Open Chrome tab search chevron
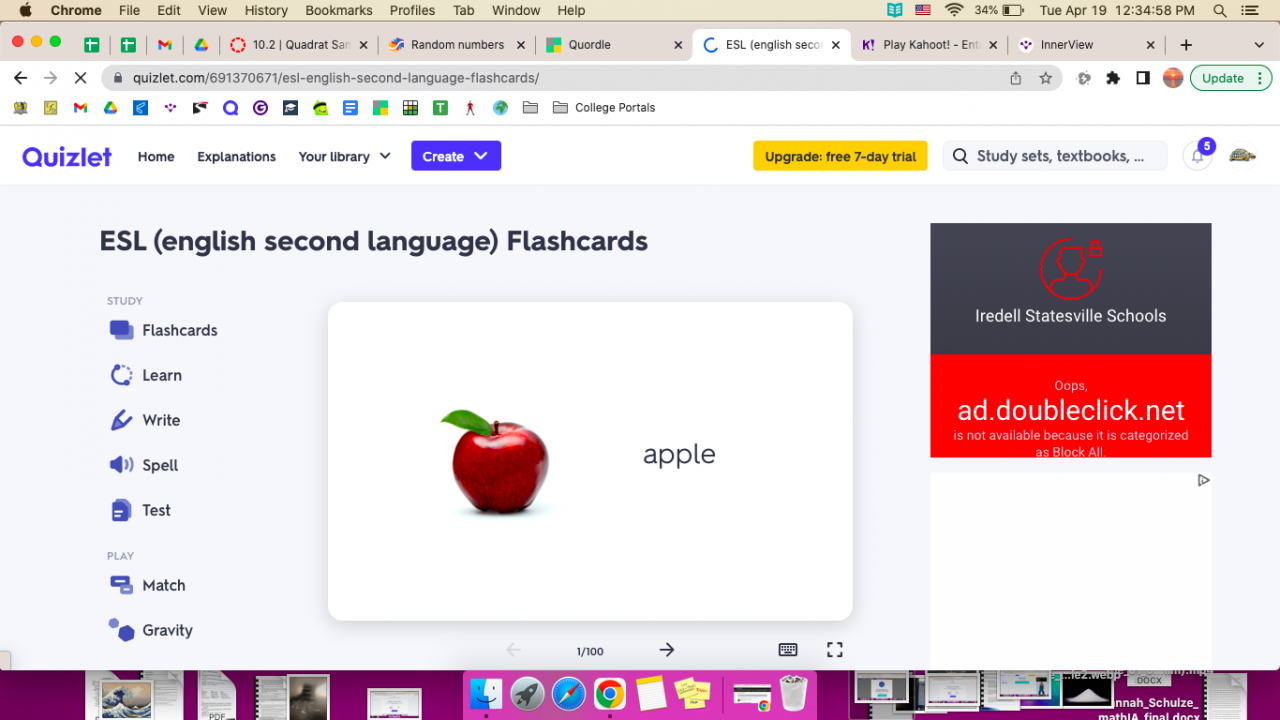Viewport: 1280px width, 720px height. click(x=1259, y=45)
